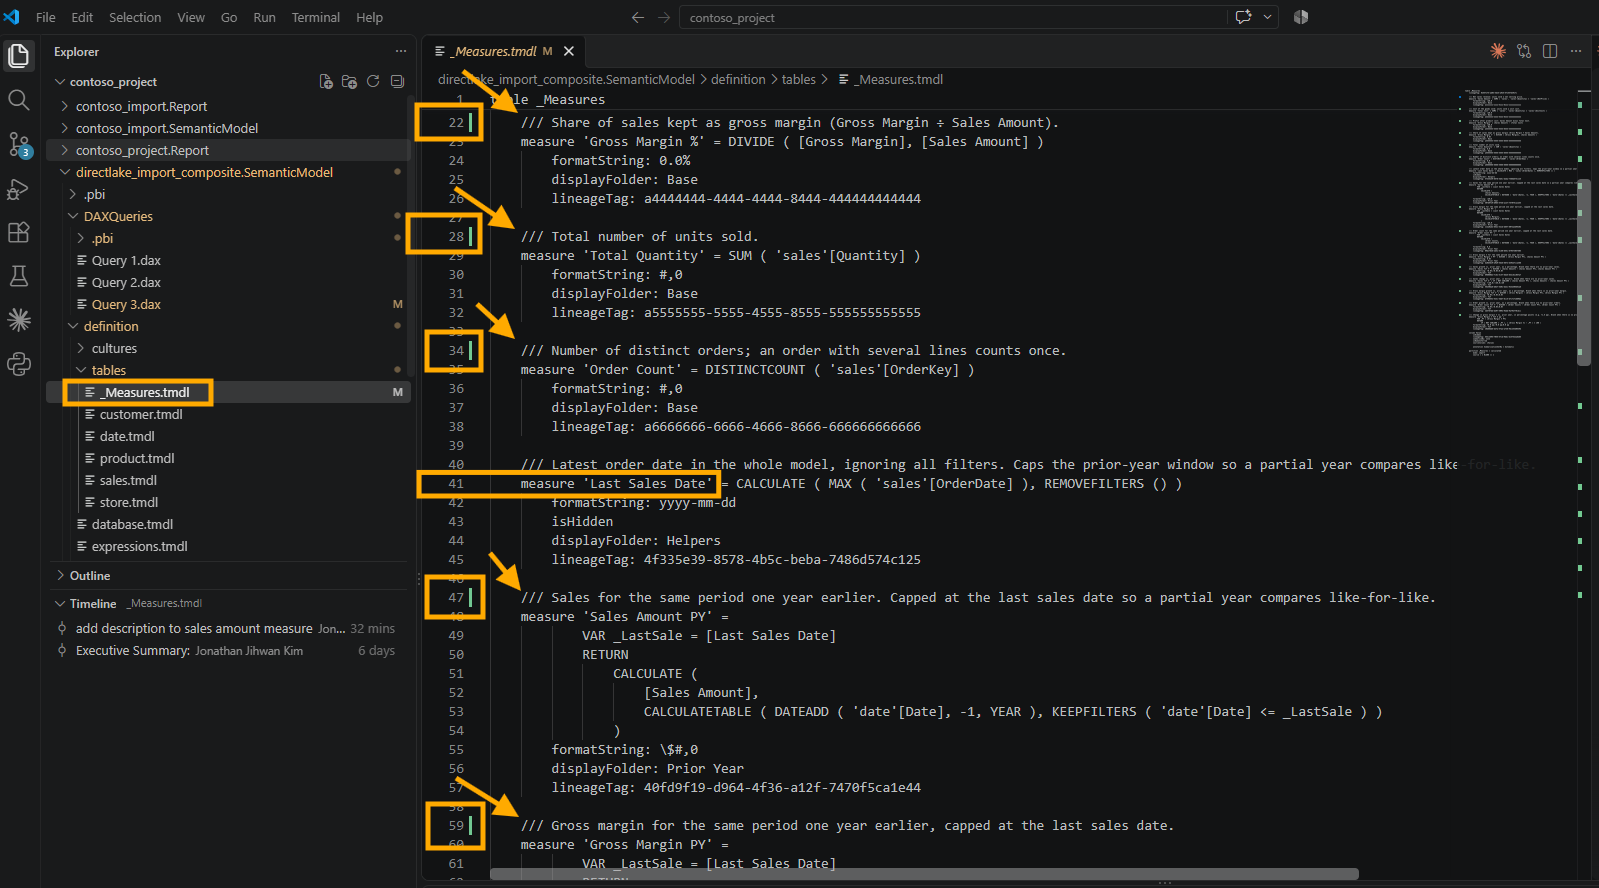Collapse the Timeline section
Viewport: 1599px width, 888px height.
pyautogui.click(x=93, y=604)
